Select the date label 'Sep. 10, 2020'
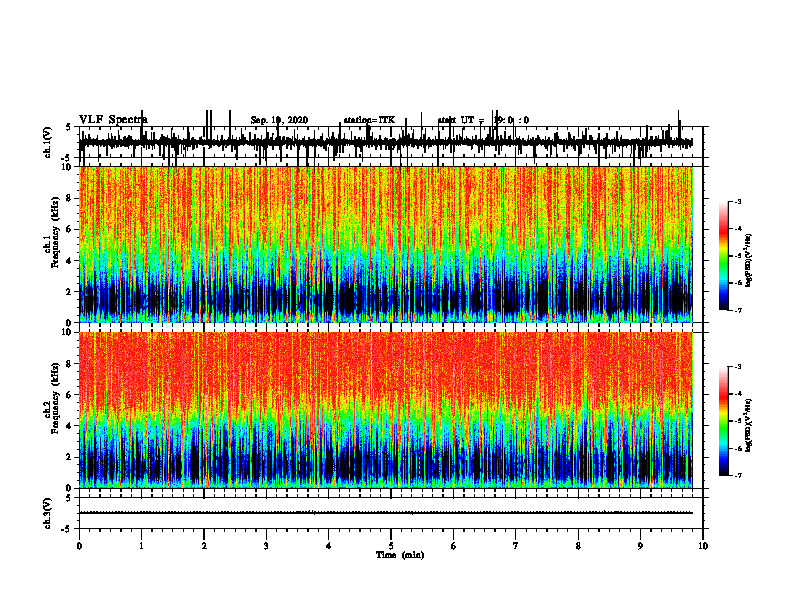The image size is (792, 612). click(x=279, y=120)
